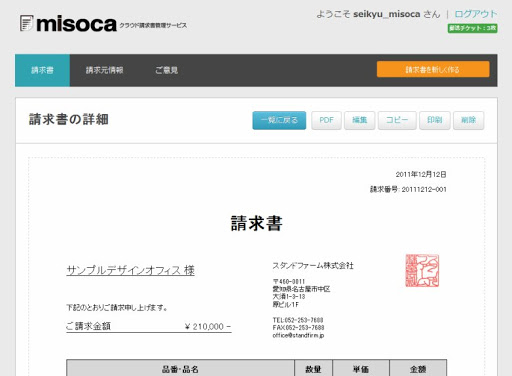This screenshot has height=376, width=512.
Task: Click the 下記のとおりご請求申し上げます sentence
Action: pyautogui.click(x=117, y=307)
